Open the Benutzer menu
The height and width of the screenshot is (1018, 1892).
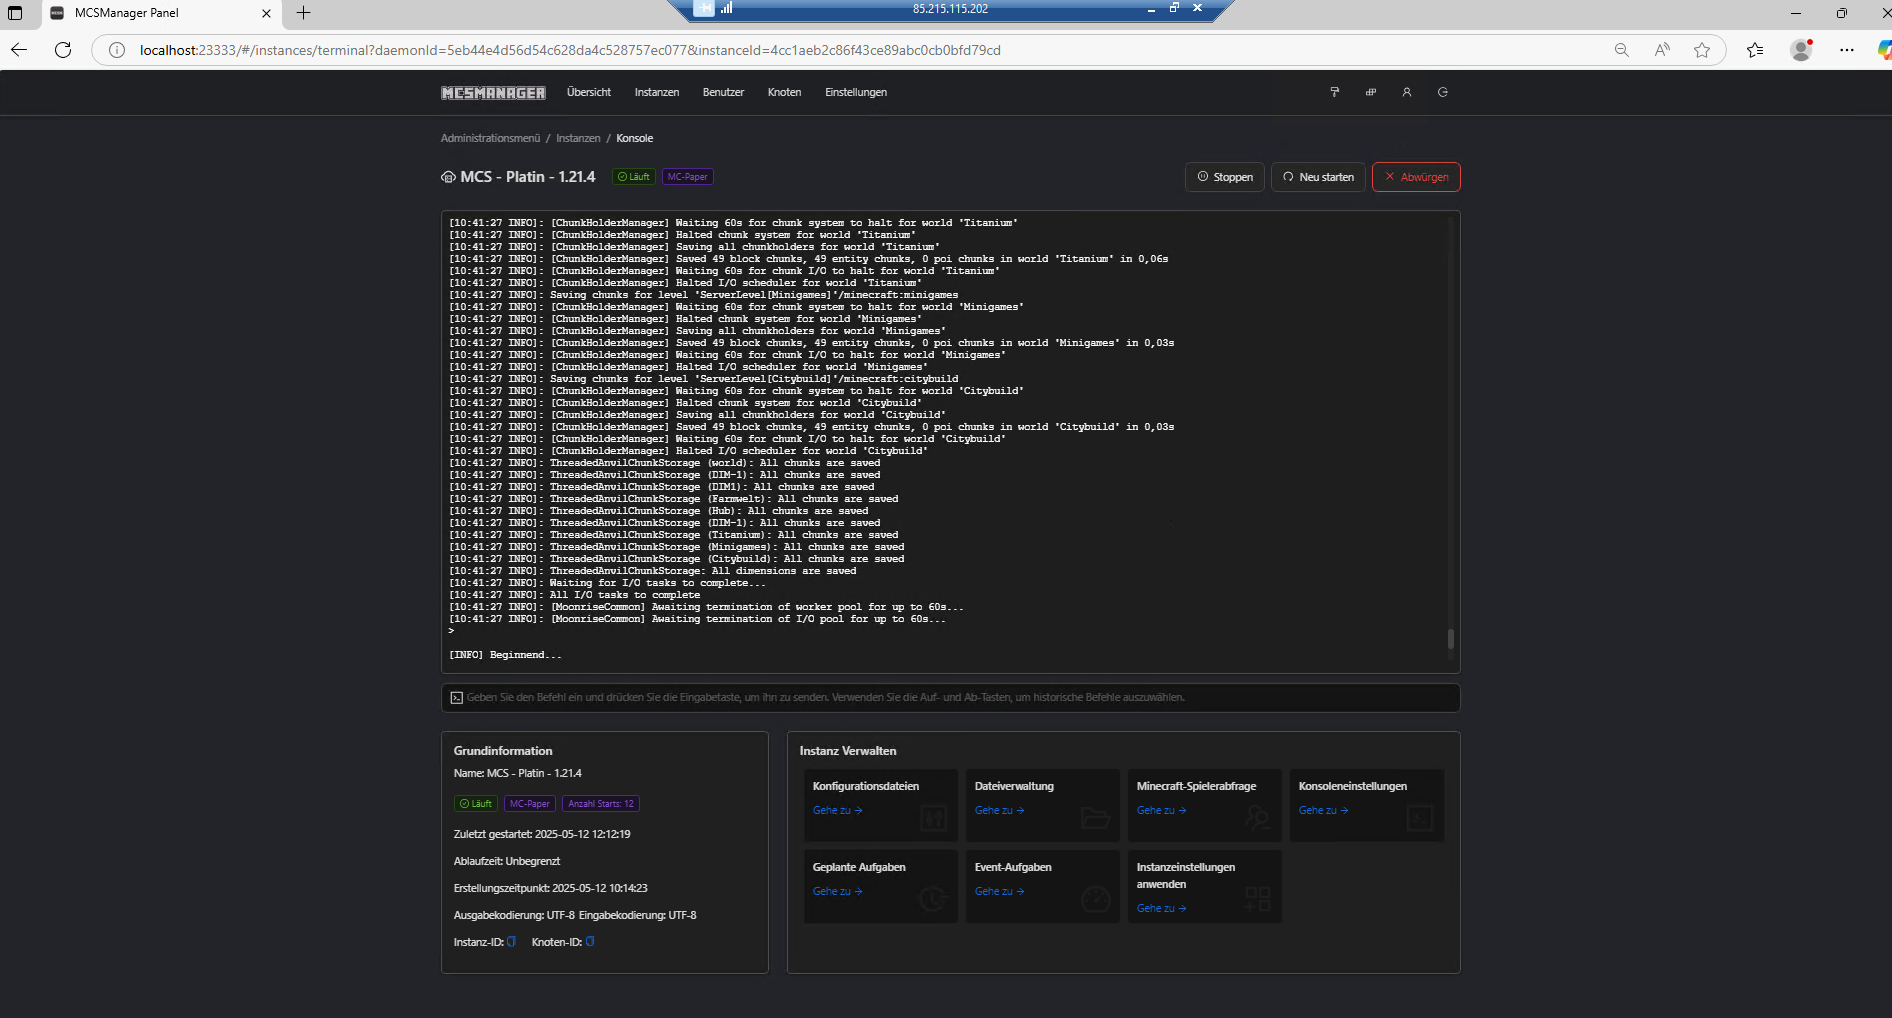coord(723,92)
